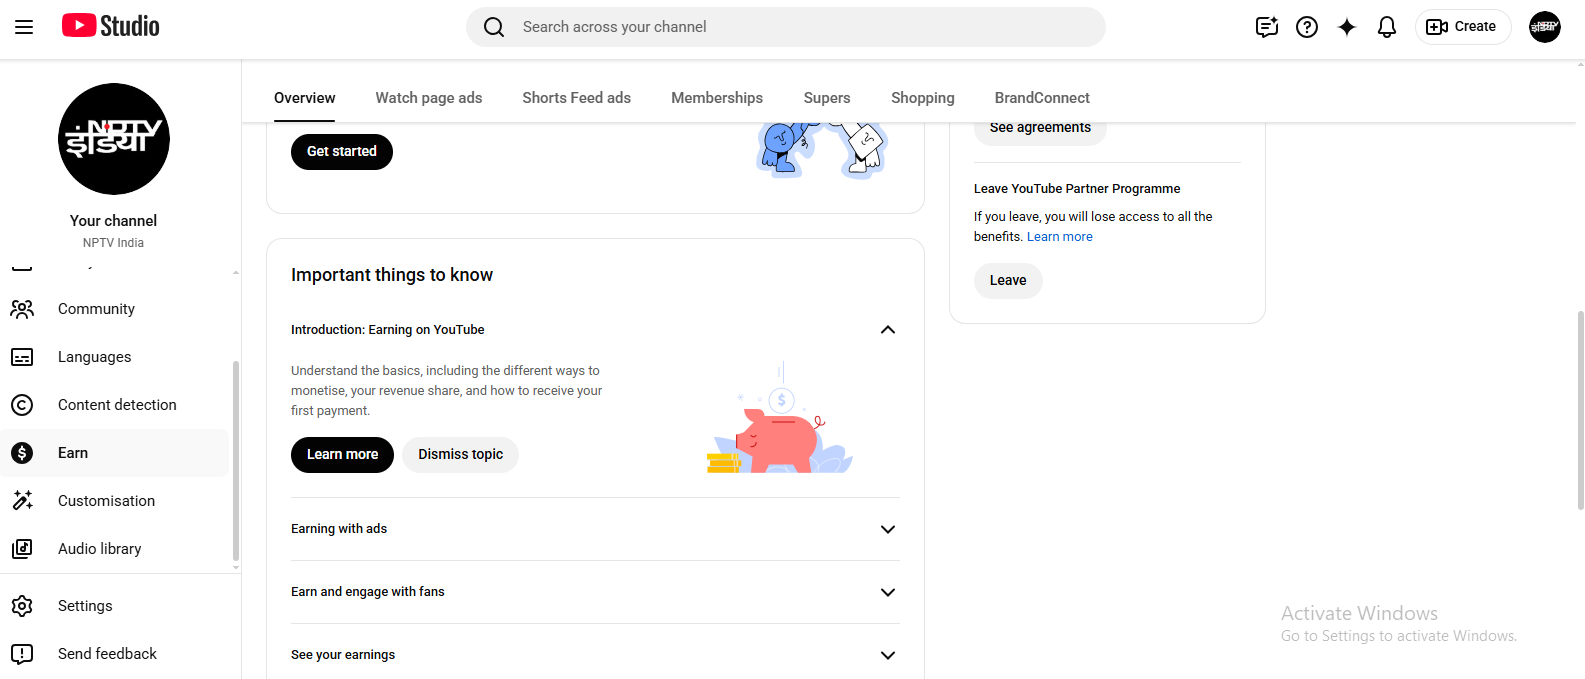Expand the Earning with ads section
Viewport: 1585px width, 679px height.
click(887, 529)
